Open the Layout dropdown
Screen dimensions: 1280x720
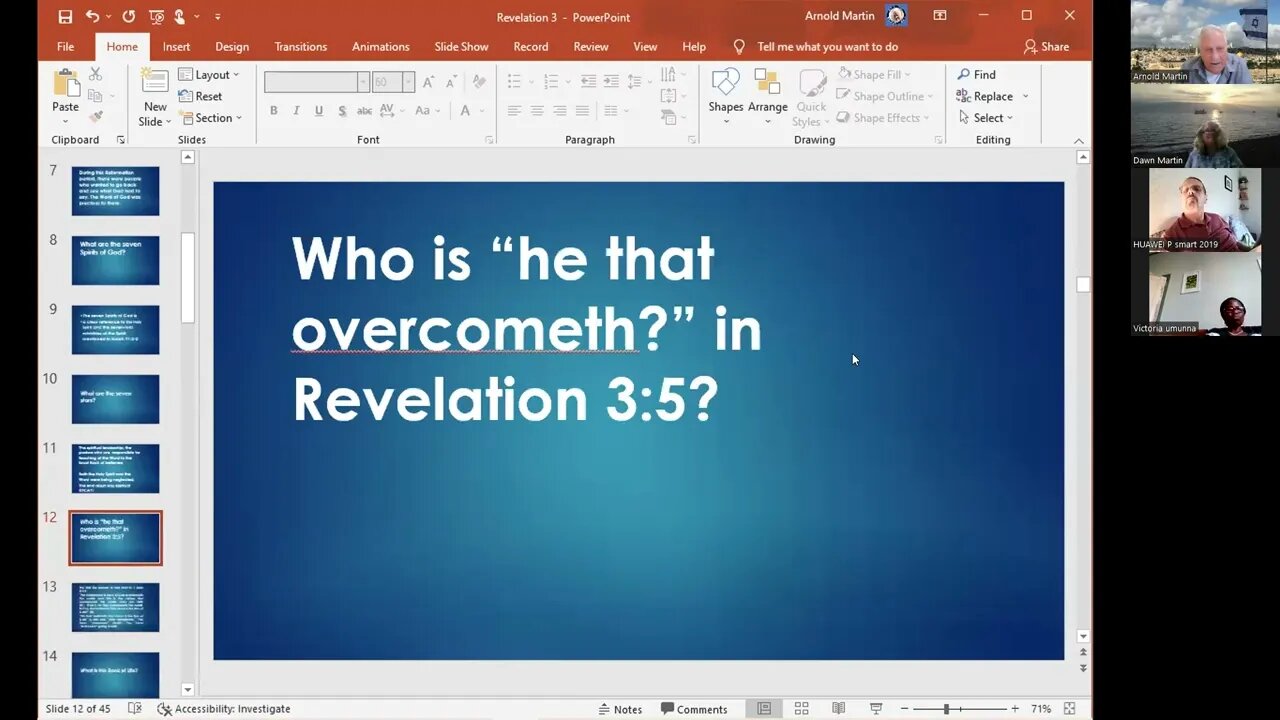(208, 74)
